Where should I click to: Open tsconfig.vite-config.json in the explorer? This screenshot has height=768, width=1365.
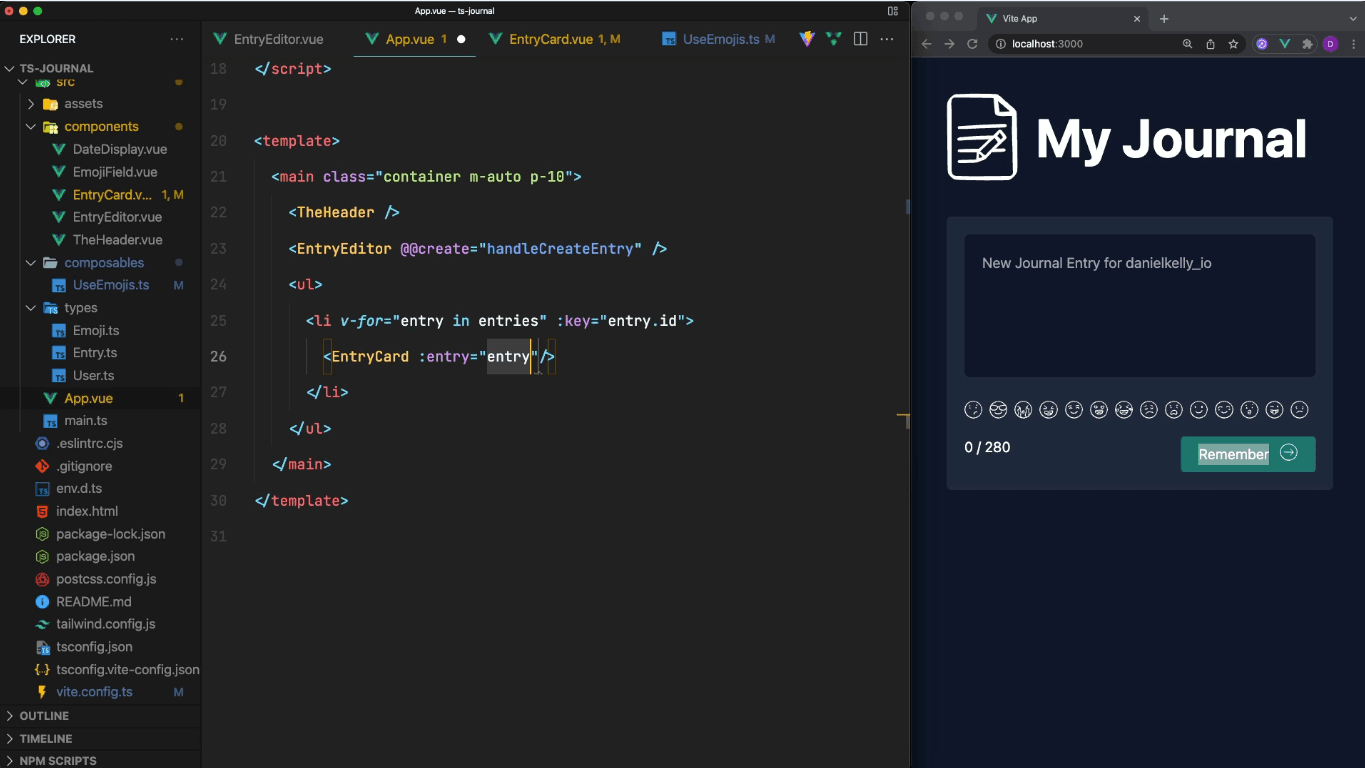point(128,670)
